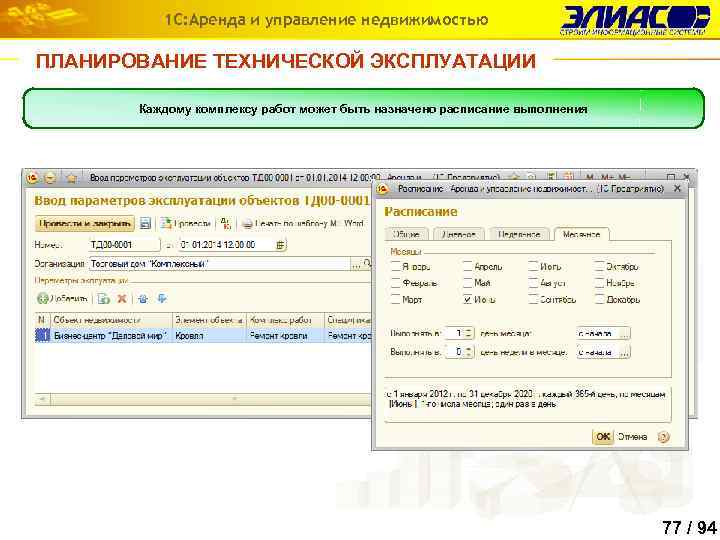720x540 pixels.
Task: Click the help question icon in the Расписание dialog
Action: [x=664, y=437]
